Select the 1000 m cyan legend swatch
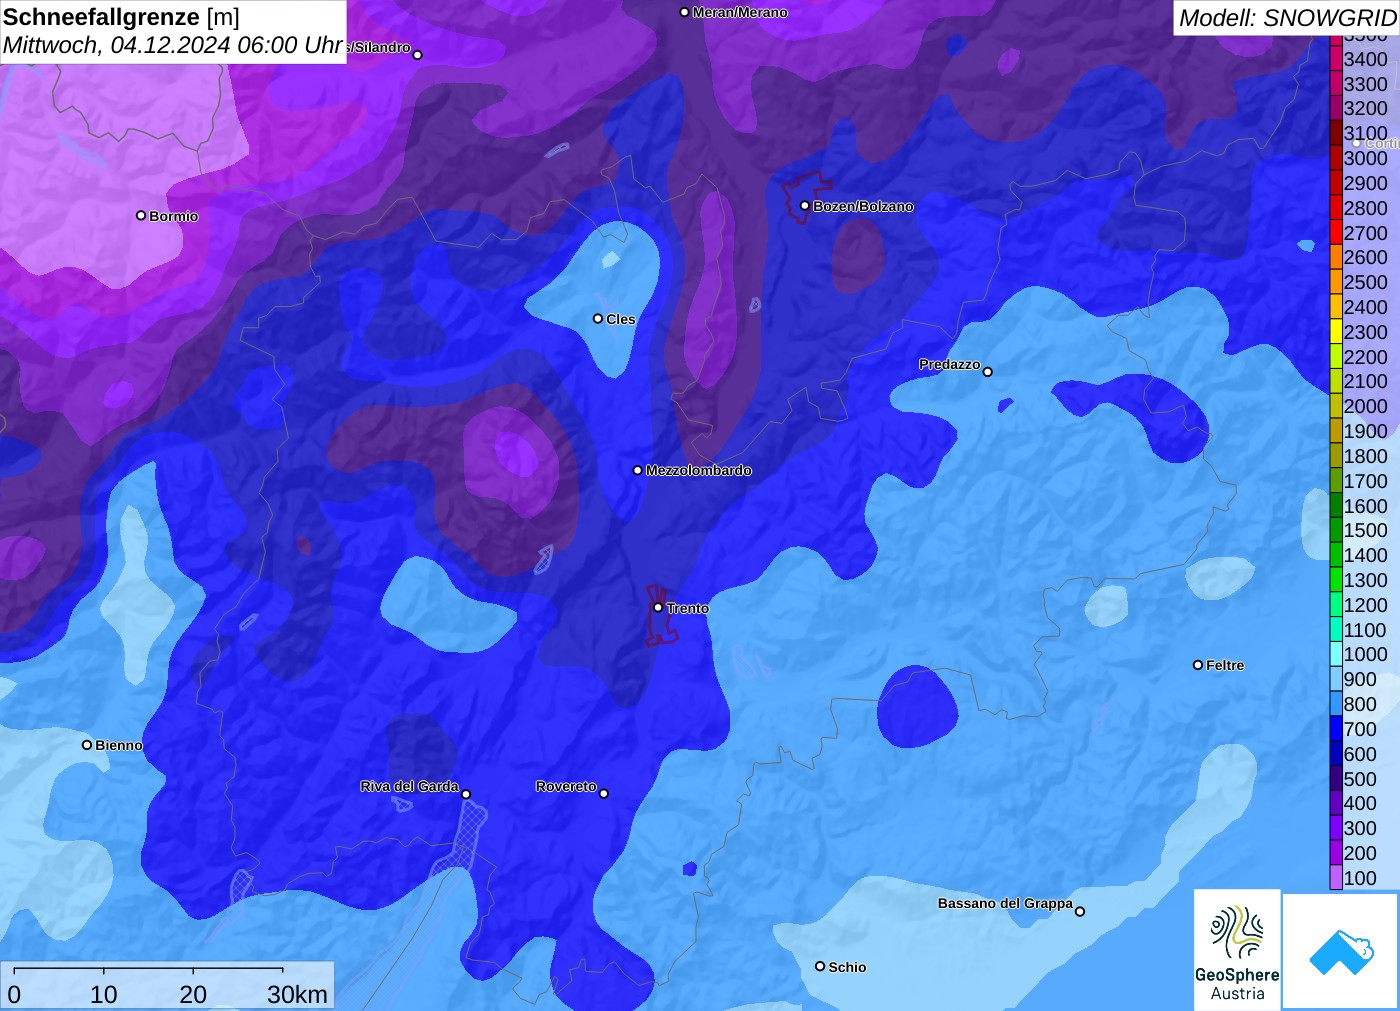 [x=1336, y=654]
